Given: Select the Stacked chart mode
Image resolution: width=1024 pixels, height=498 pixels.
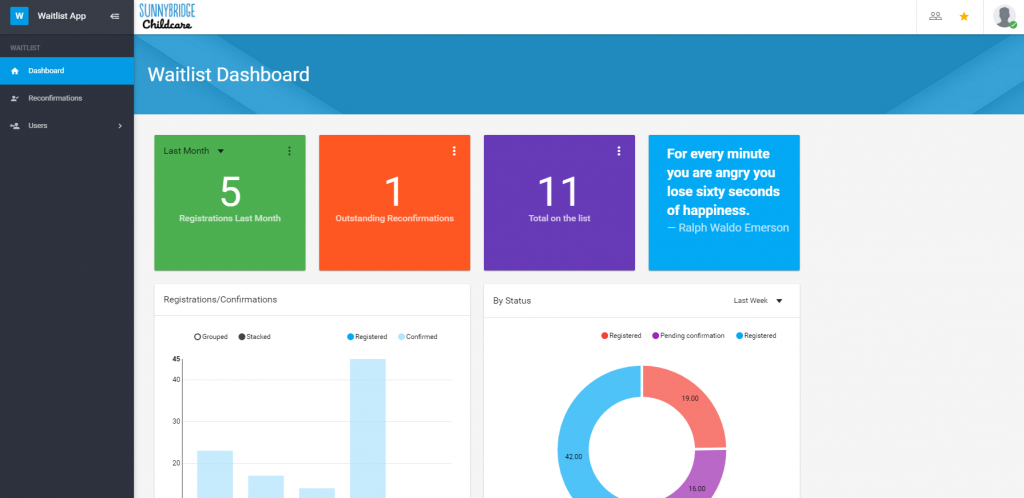Looking at the screenshot, I should click(254, 337).
